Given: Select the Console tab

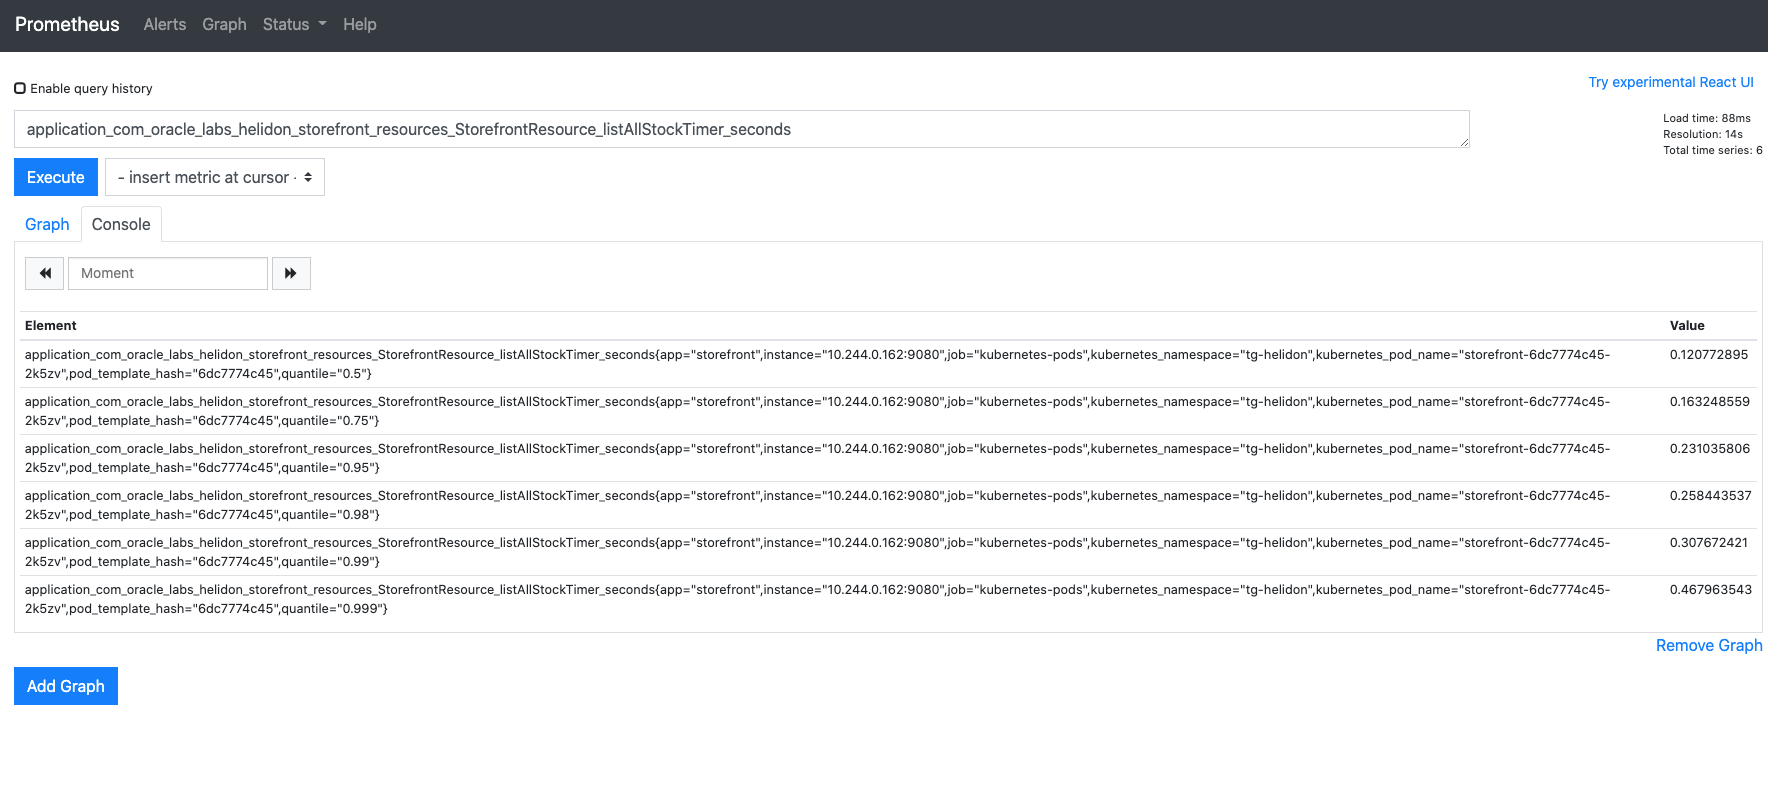Looking at the screenshot, I should coord(121,224).
